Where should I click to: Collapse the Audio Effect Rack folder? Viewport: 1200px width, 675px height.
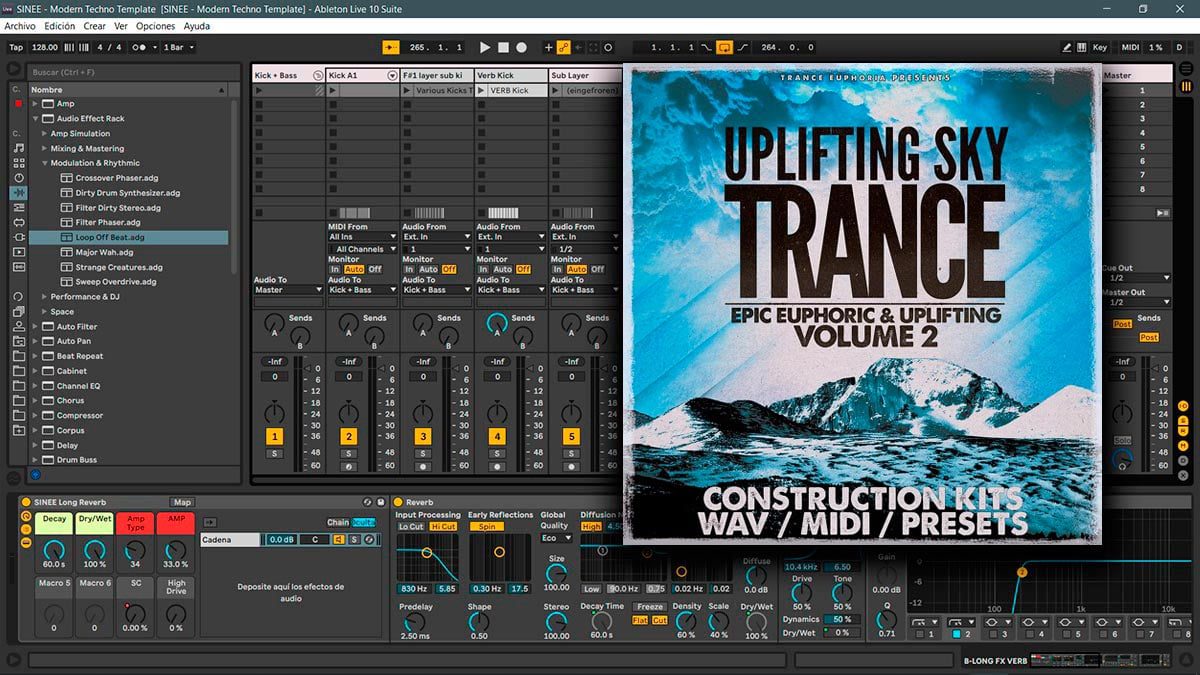(x=35, y=118)
